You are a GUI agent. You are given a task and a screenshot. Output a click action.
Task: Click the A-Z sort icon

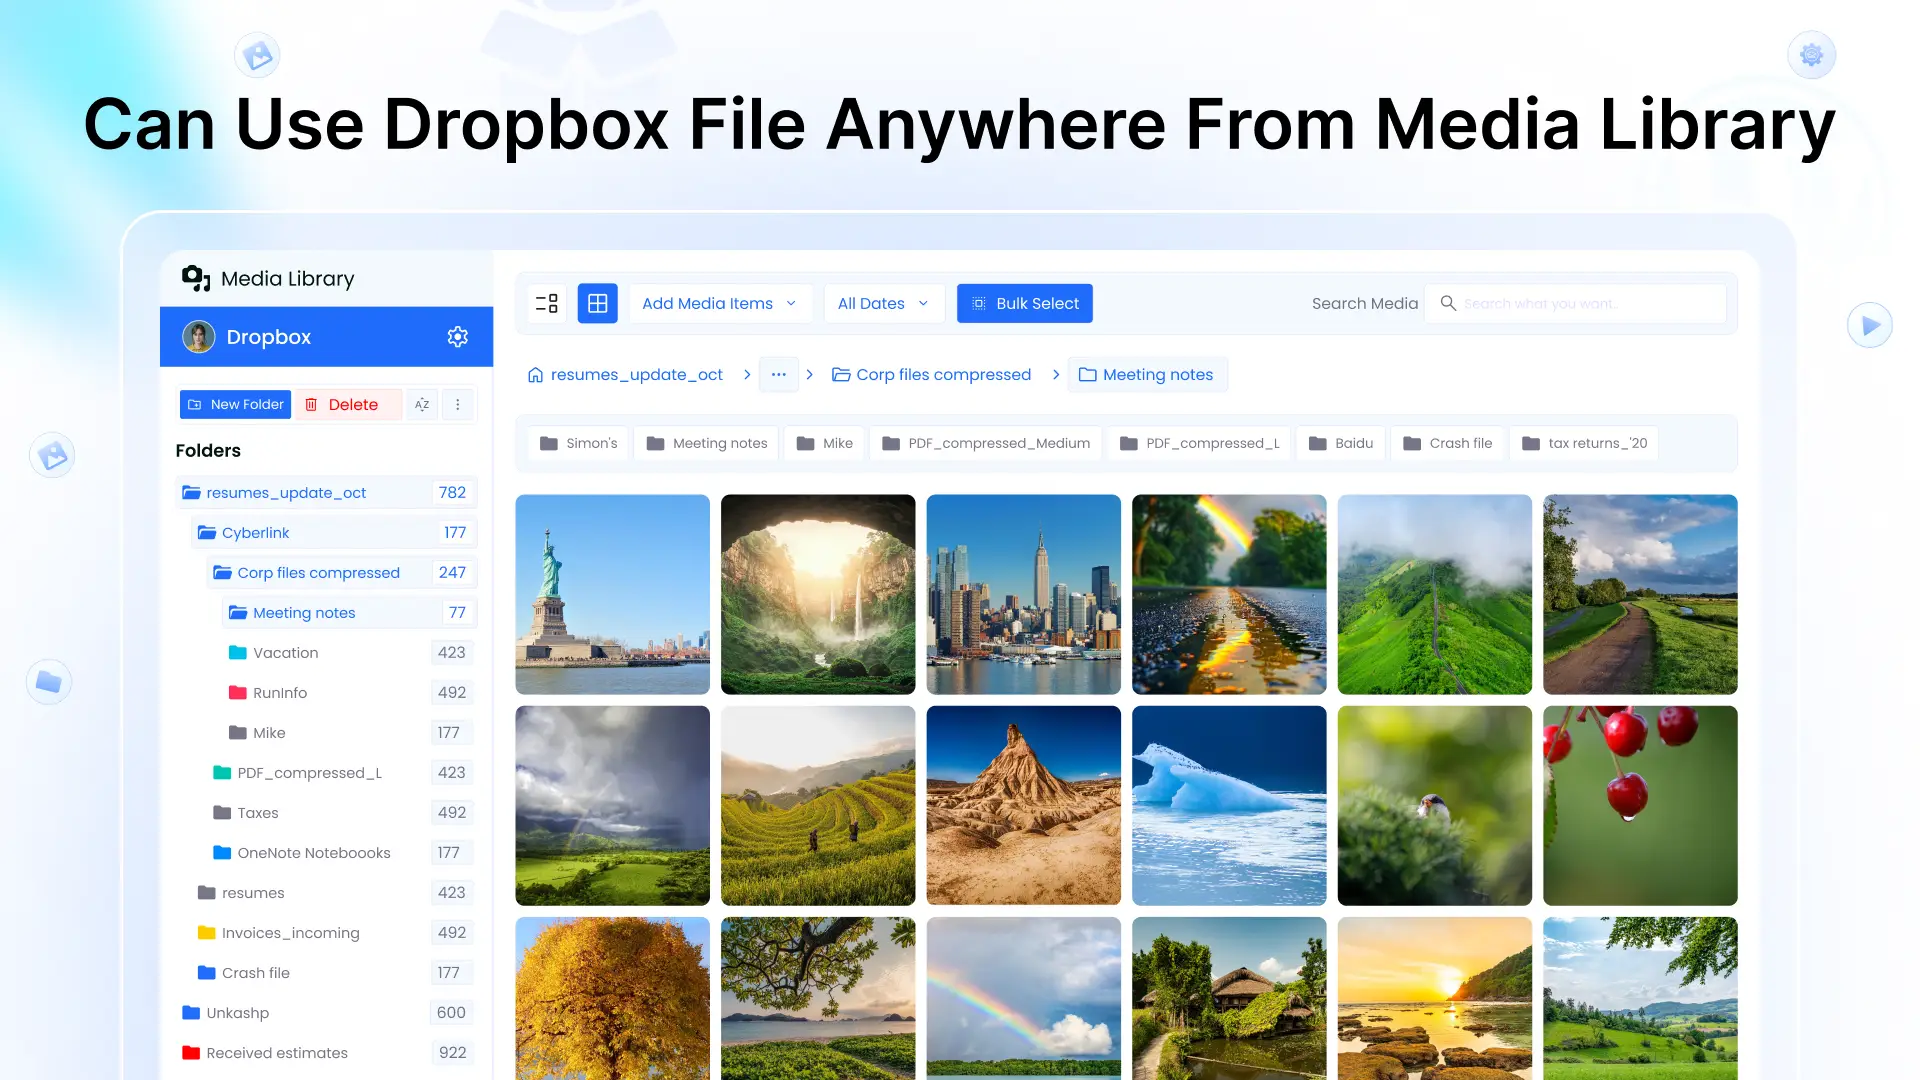[x=422, y=404]
